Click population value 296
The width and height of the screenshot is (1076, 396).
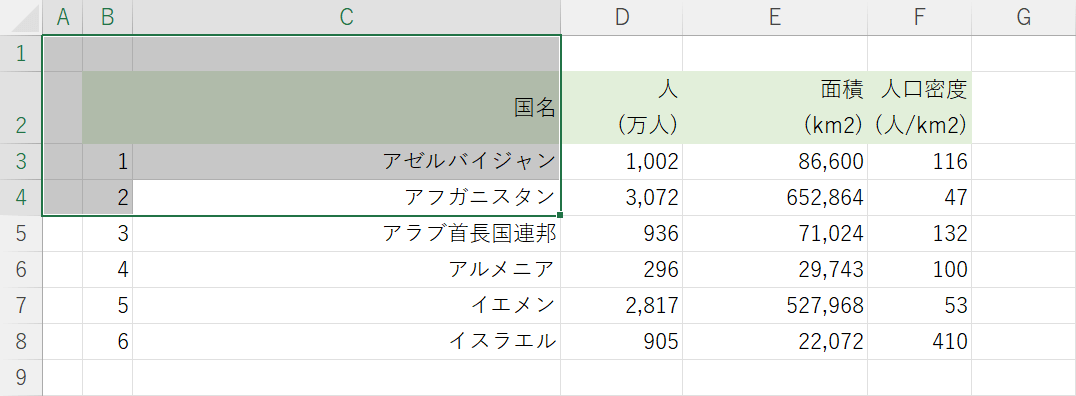622,270
